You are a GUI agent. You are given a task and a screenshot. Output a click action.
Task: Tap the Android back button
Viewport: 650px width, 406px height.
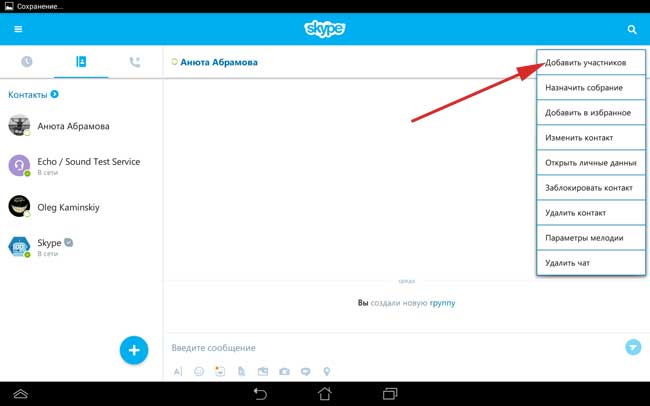tap(260, 394)
